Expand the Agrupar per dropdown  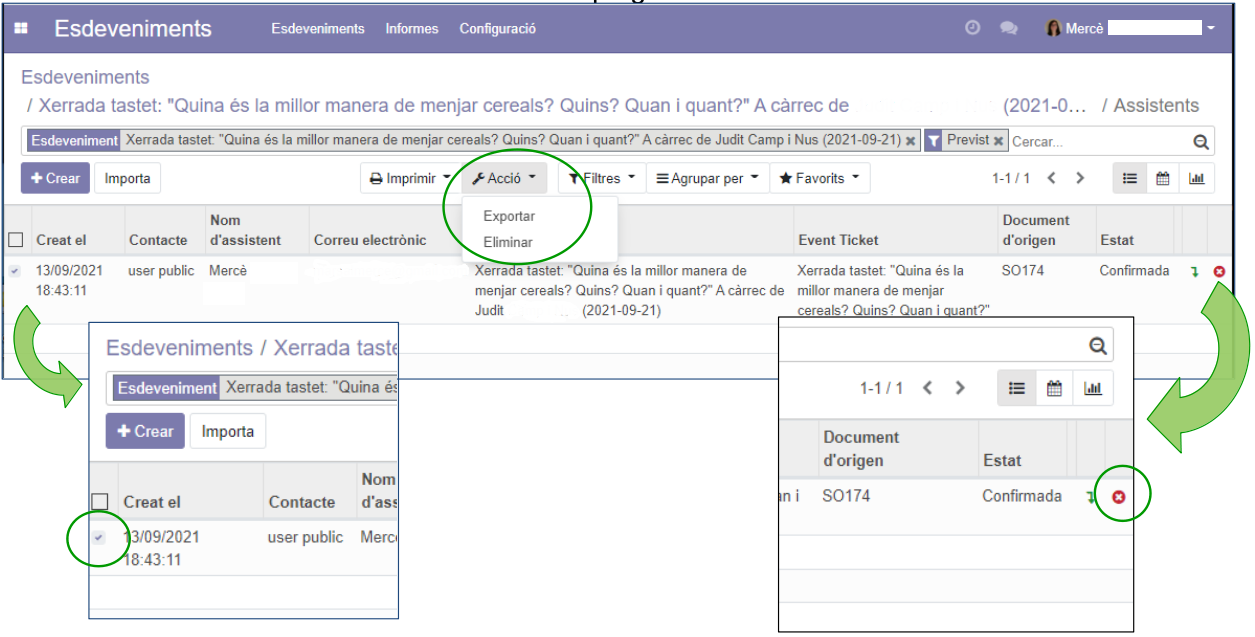point(706,179)
